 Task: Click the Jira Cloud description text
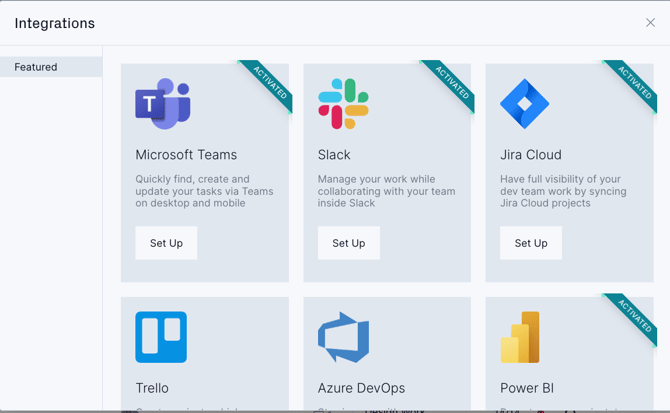pyautogui.click(x=564, y=191)
